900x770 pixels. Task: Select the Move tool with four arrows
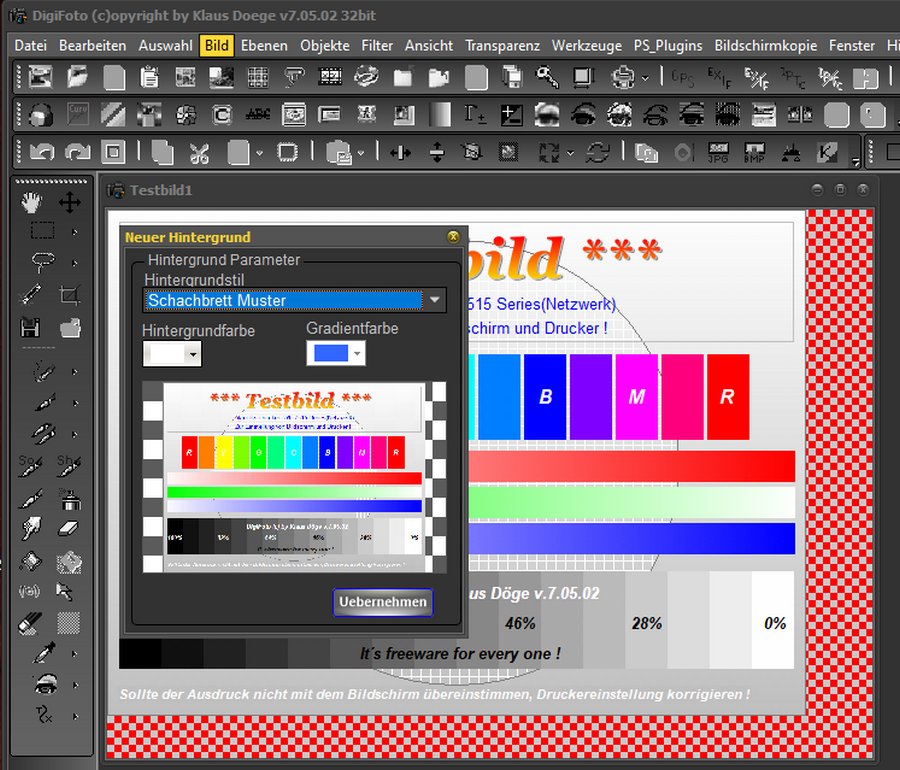69,203
